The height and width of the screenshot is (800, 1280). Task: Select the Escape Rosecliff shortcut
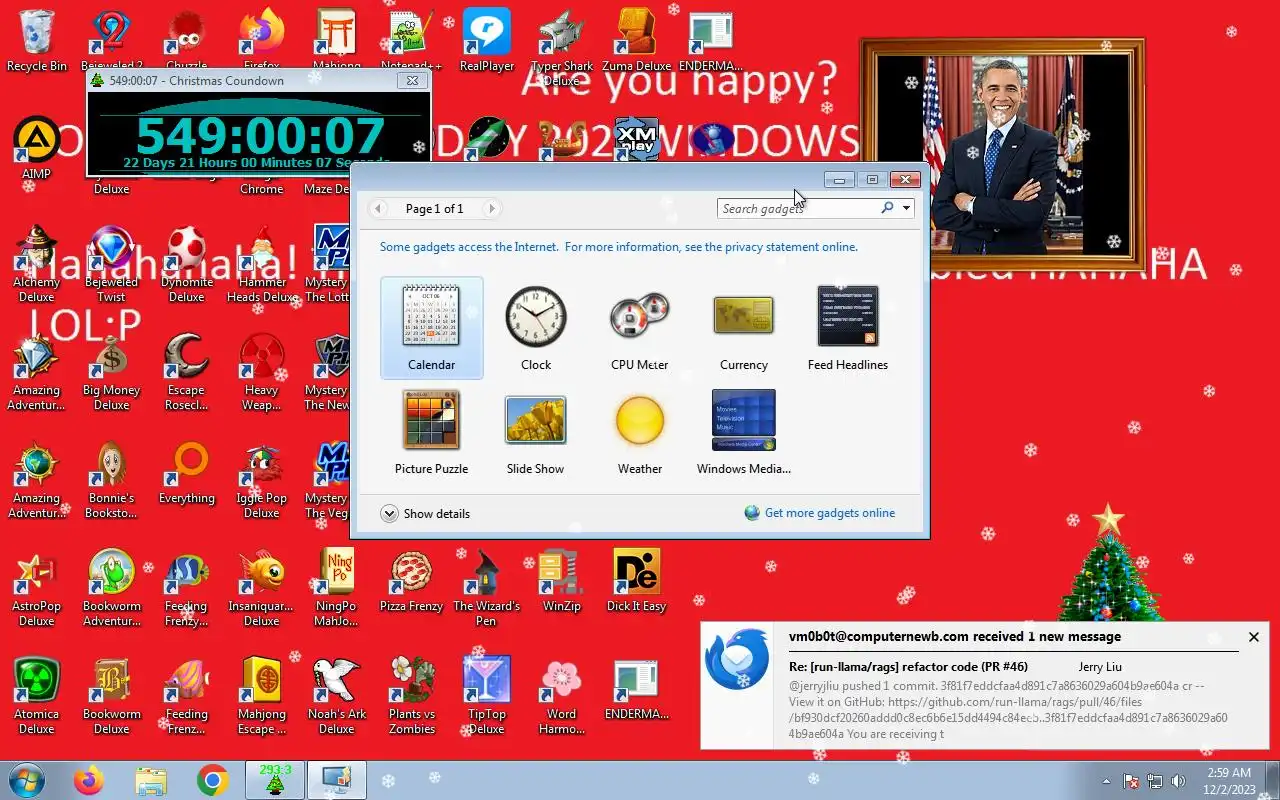pos(187,373)
